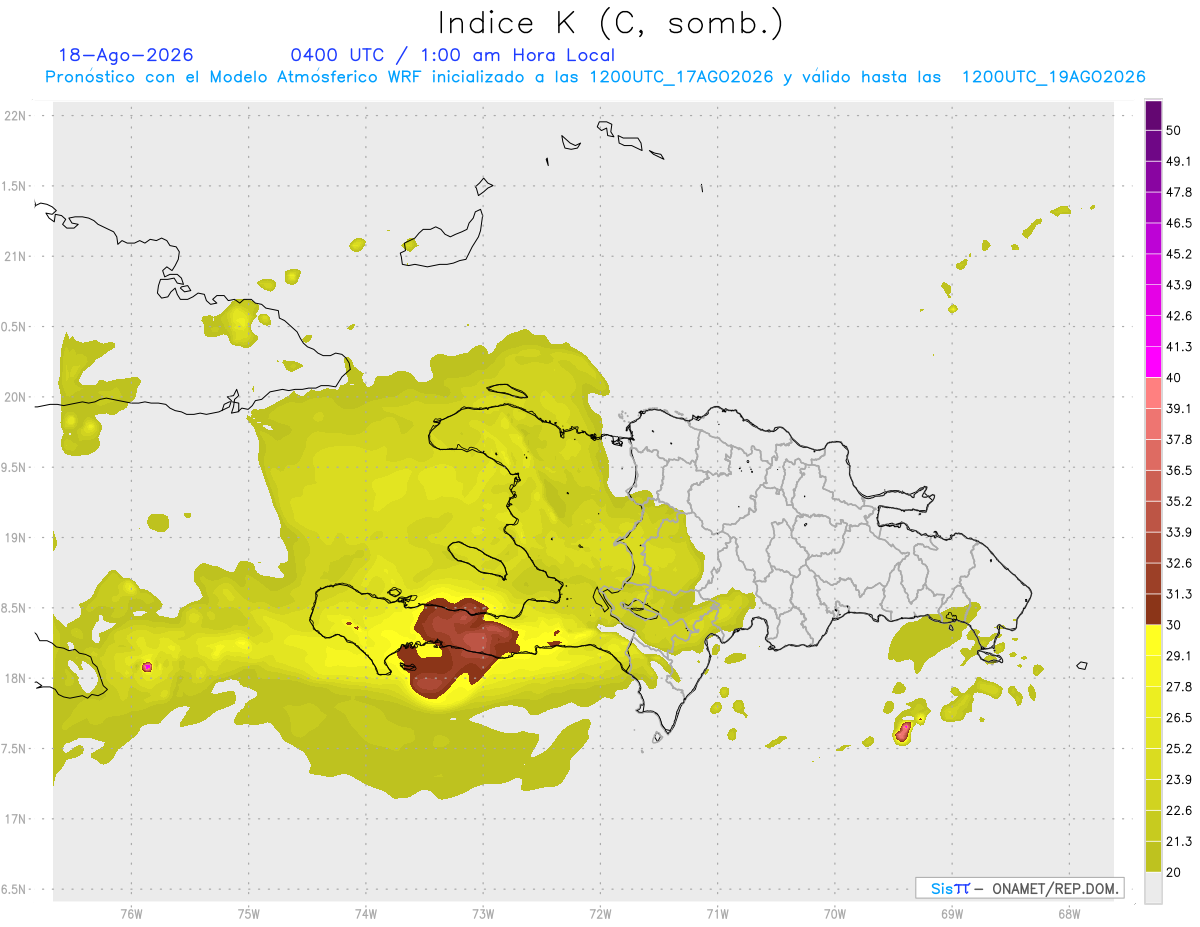This screenshot has height=927, width=1200.
Task: Click the longitude axis label "68W"
Action: point(1069,914)
